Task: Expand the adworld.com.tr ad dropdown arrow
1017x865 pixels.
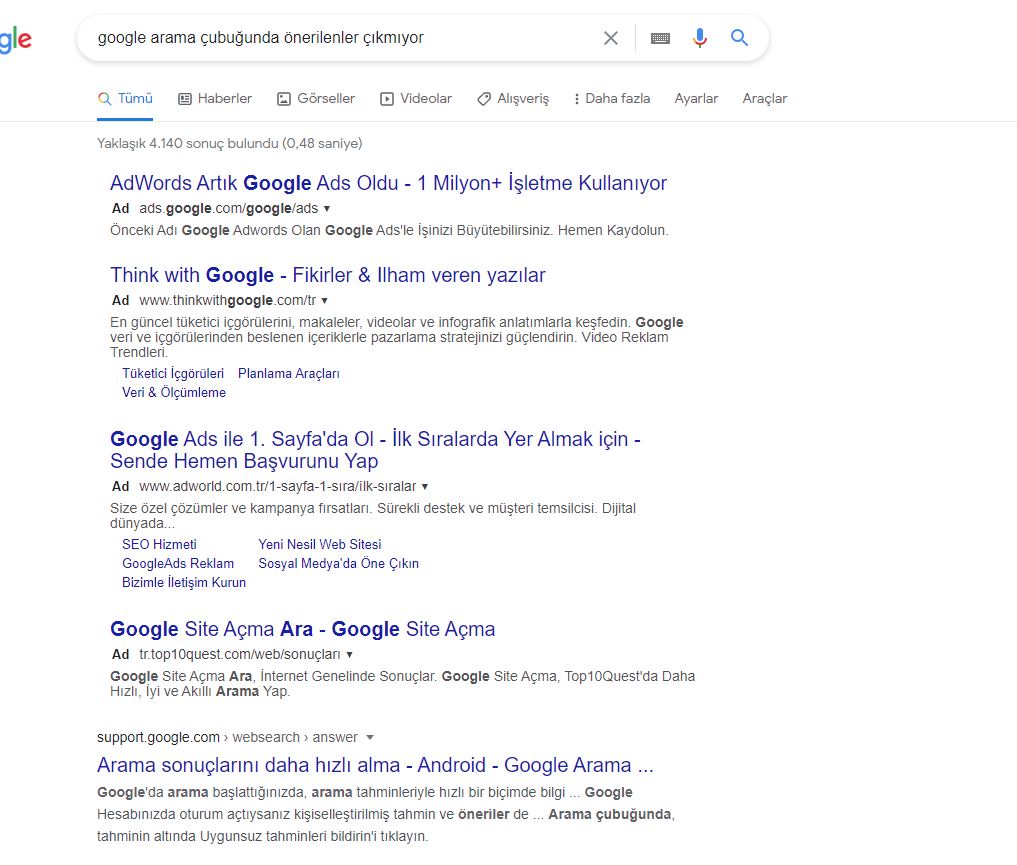Action: [x=425, y=487]
